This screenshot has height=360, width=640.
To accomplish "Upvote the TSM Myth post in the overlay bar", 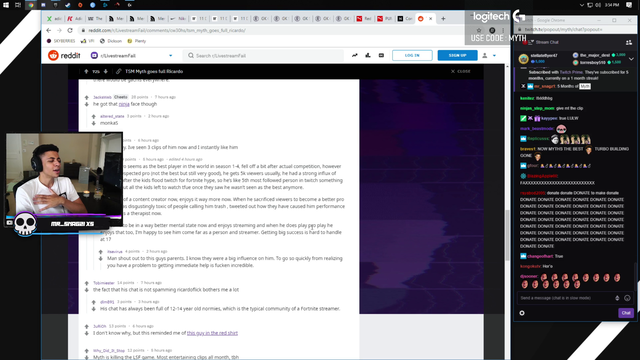I will pyautogui.click(x=86, y=71).
